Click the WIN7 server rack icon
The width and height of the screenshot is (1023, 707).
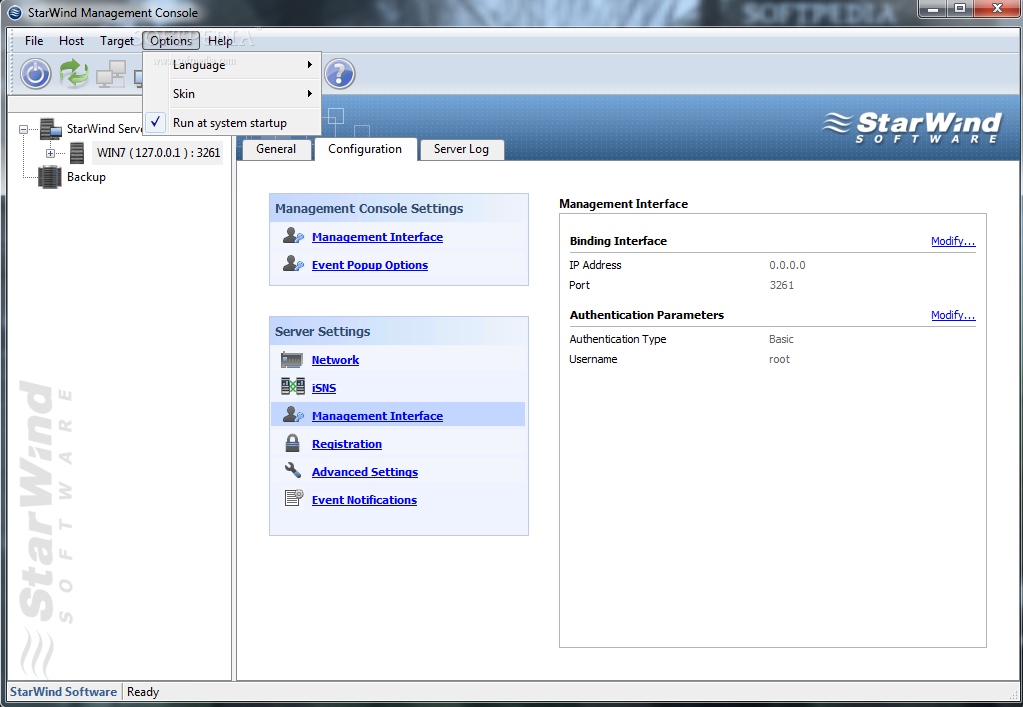click(77, 153)
